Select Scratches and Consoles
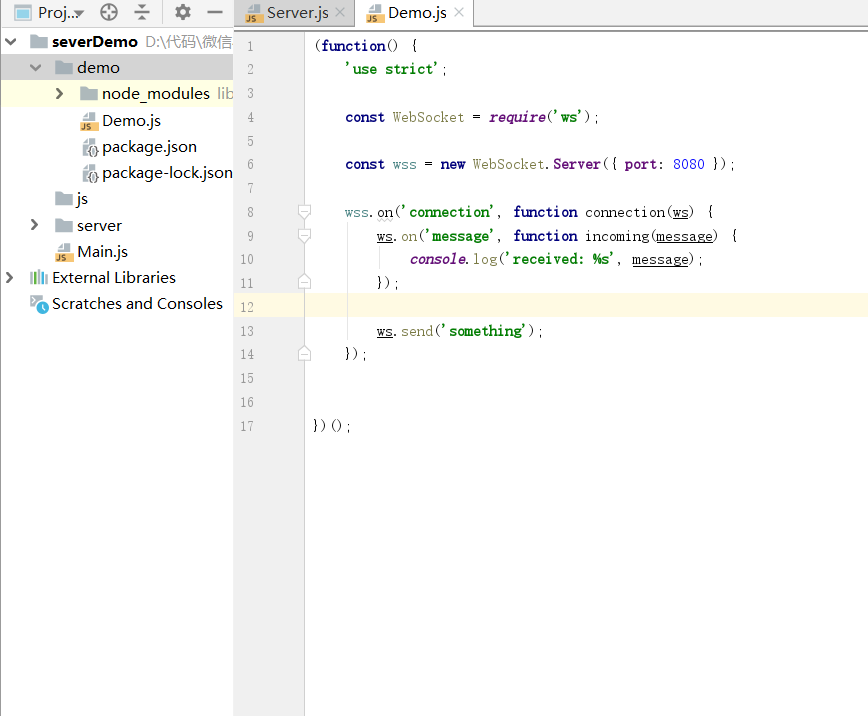Viewport: 868px width, 716px height. coord(137,303)
